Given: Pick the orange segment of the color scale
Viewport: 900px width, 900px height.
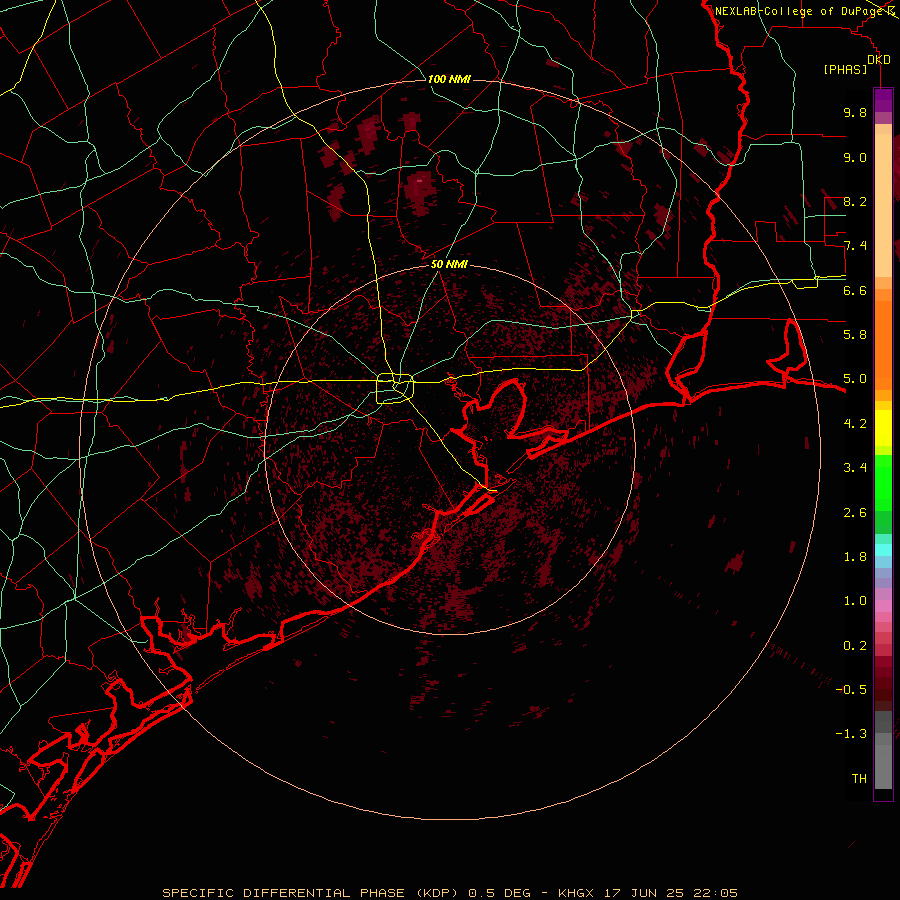Looking at the screenshot, I should (x=883, y=344).
